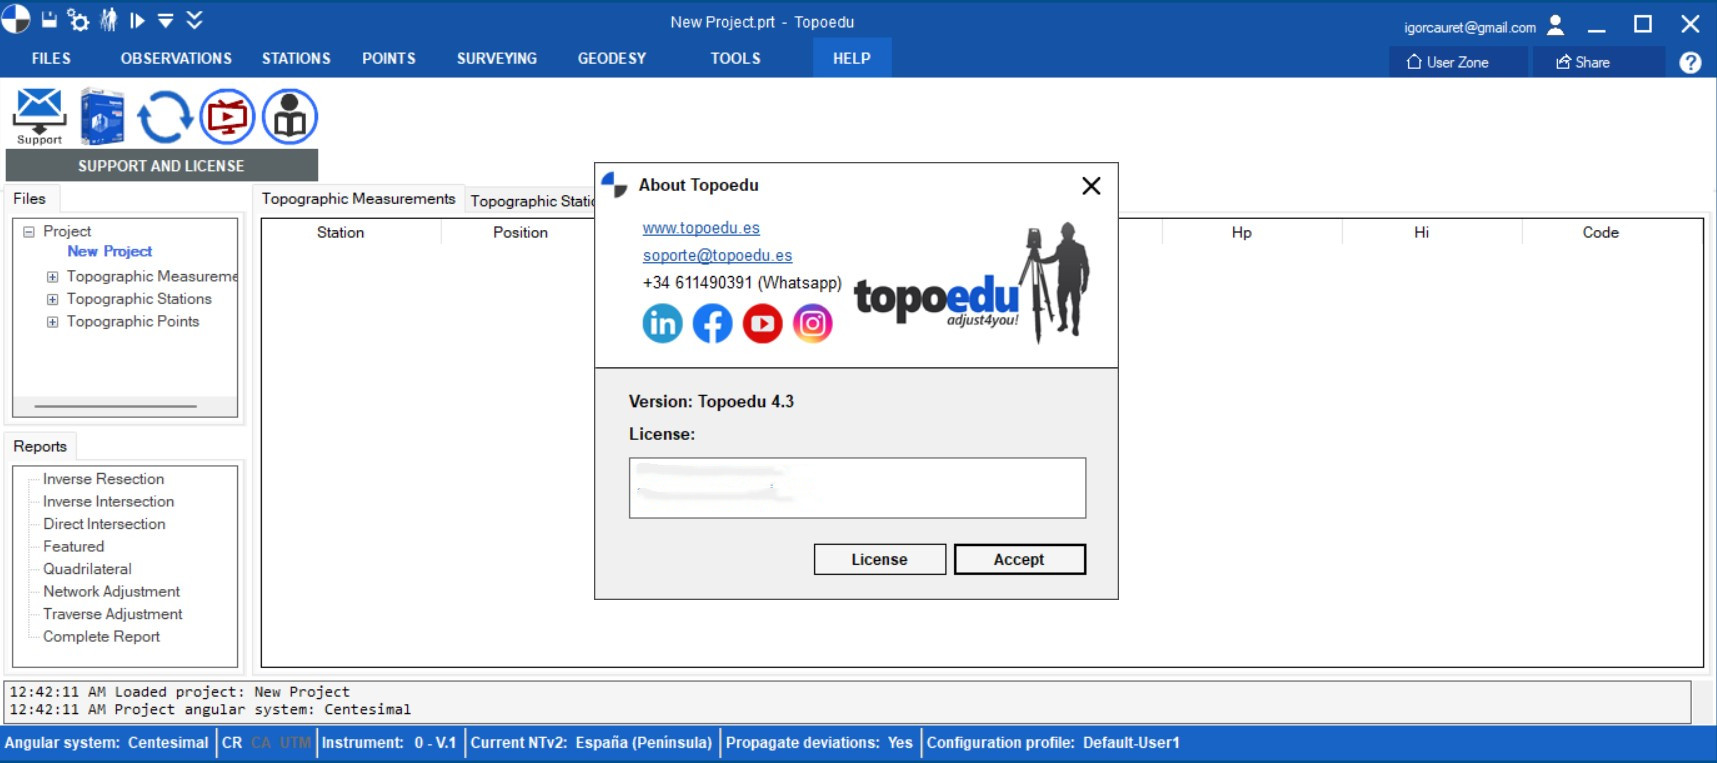Click the Accept button in About dialog
1717x763 pixels.
(1019, 560)
